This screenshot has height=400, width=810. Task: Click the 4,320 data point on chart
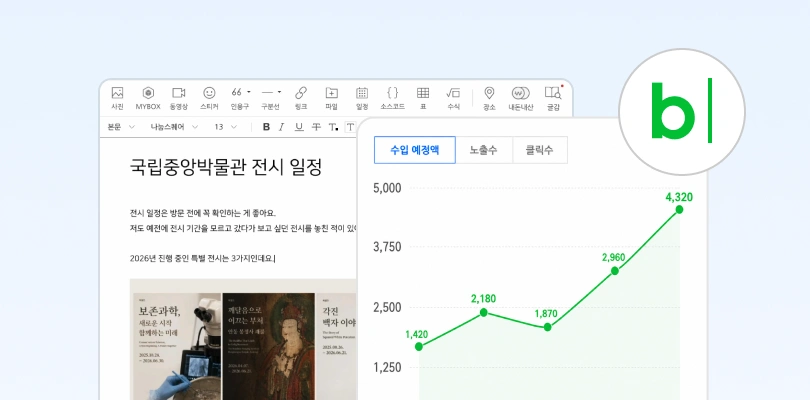tap(679, 209)
